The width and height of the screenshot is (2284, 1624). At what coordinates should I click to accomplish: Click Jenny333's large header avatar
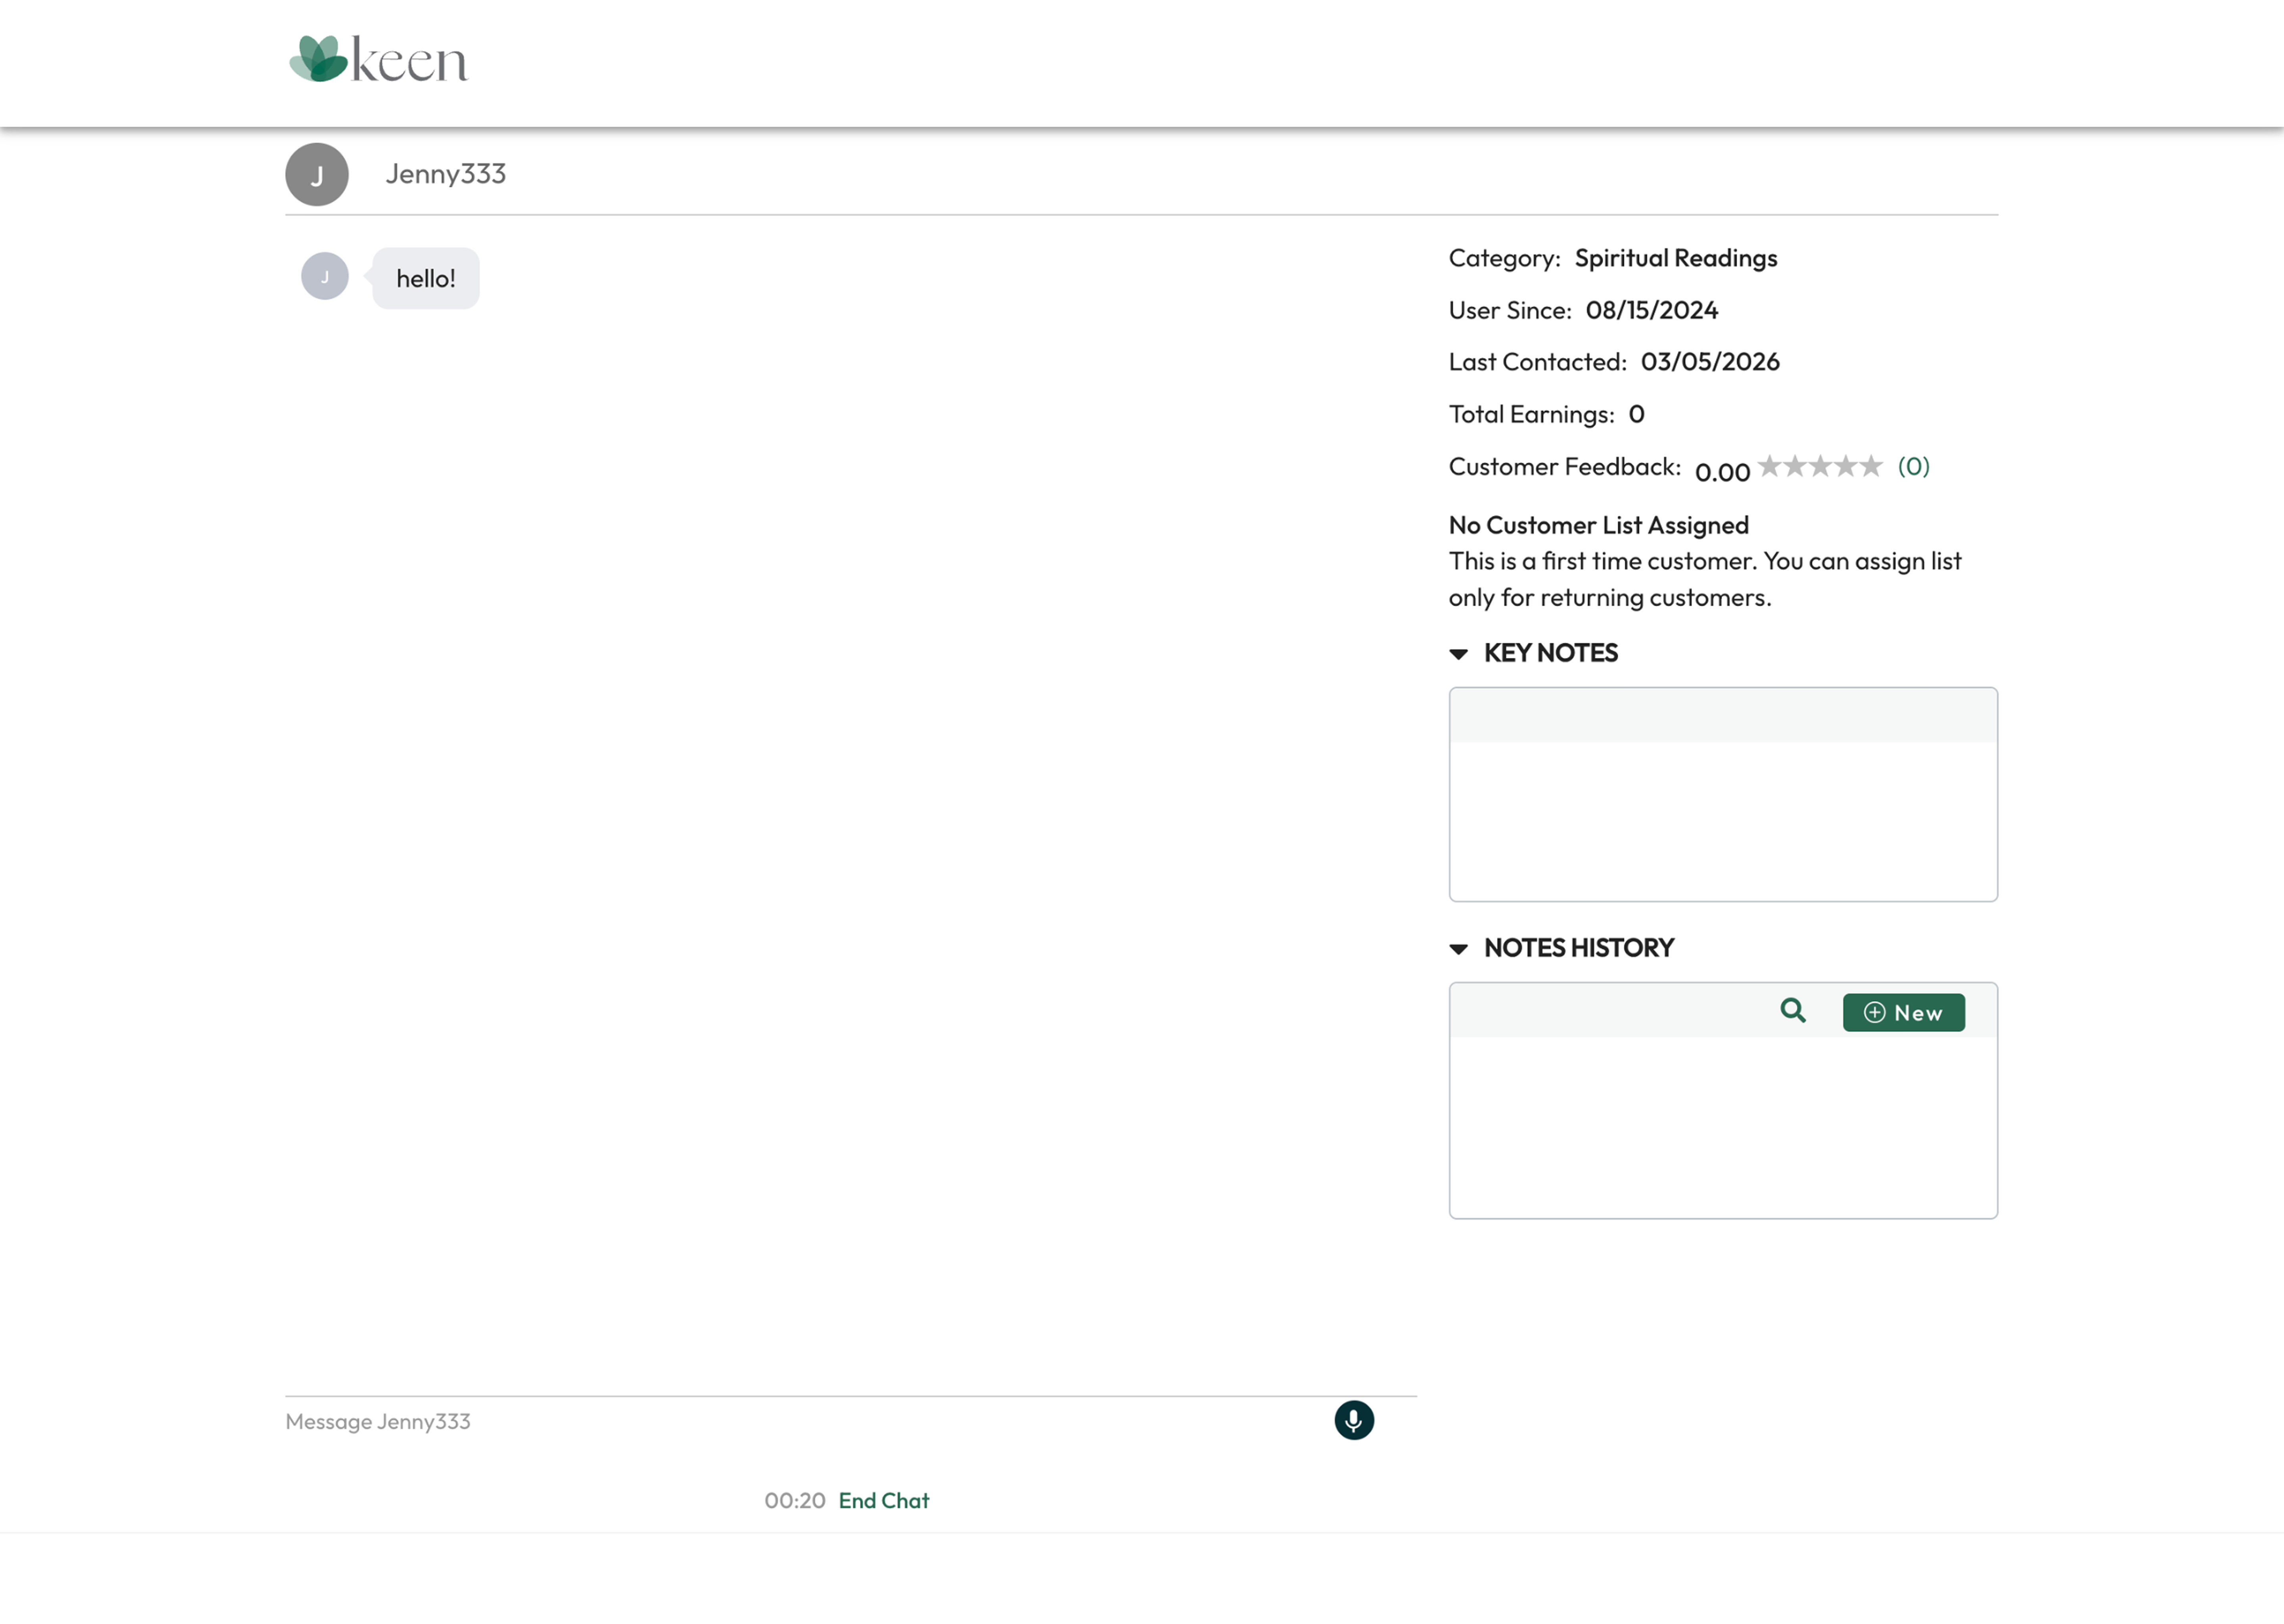click(317, 174)
